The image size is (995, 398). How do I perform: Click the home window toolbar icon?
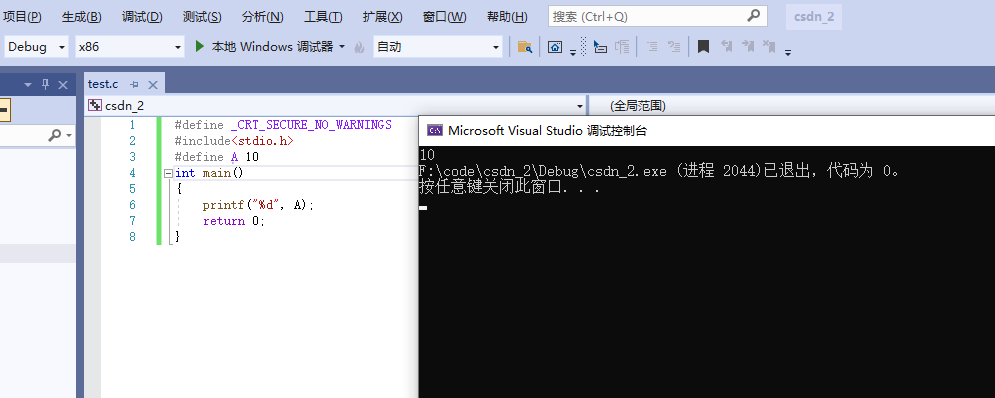tap(555, 46)
